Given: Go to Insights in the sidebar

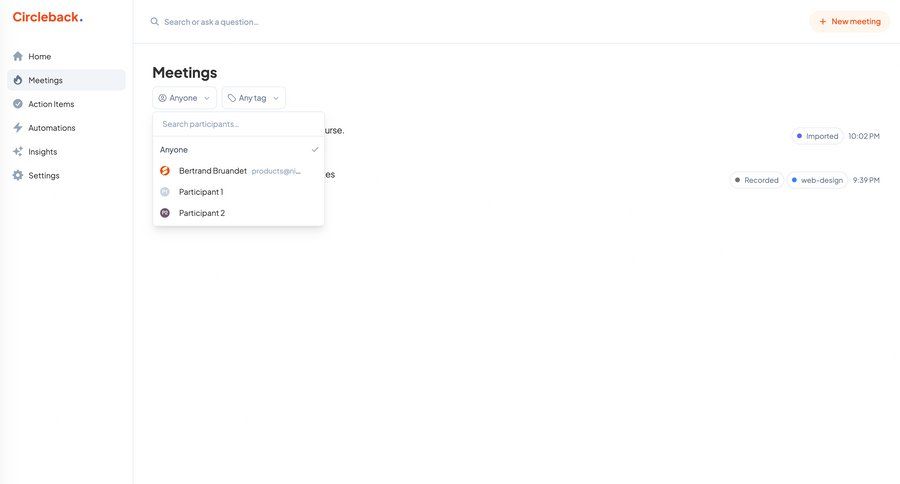Looking at the screenshot, I should click(42, 152).
